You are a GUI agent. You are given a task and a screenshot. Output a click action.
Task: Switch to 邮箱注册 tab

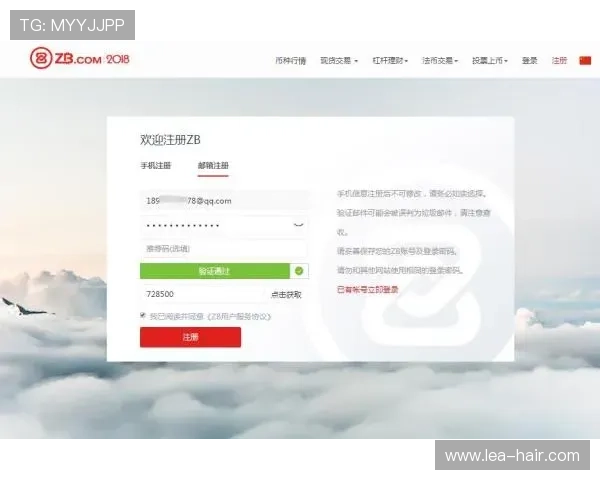click(213, 166)
